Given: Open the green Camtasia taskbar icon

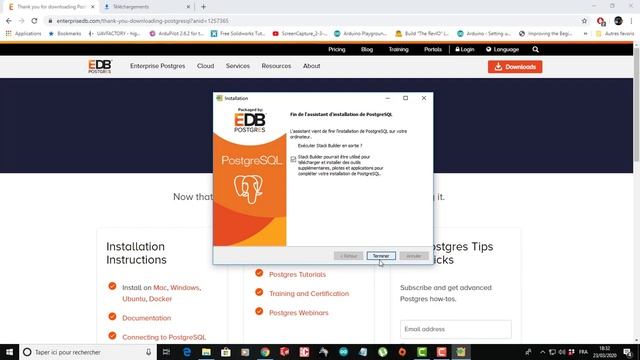Looking at the screenshot, I should pyautogui.click(x=422, y=352).
